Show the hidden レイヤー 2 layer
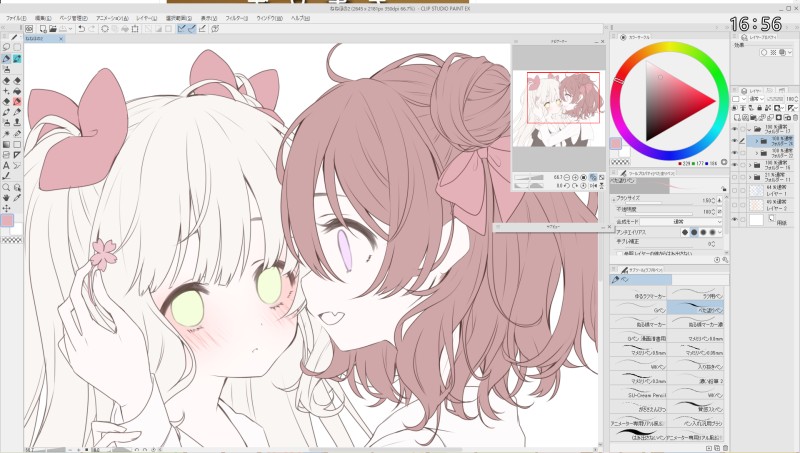The height and width of the screenshot is (453, 800). (x=735, y=205)
